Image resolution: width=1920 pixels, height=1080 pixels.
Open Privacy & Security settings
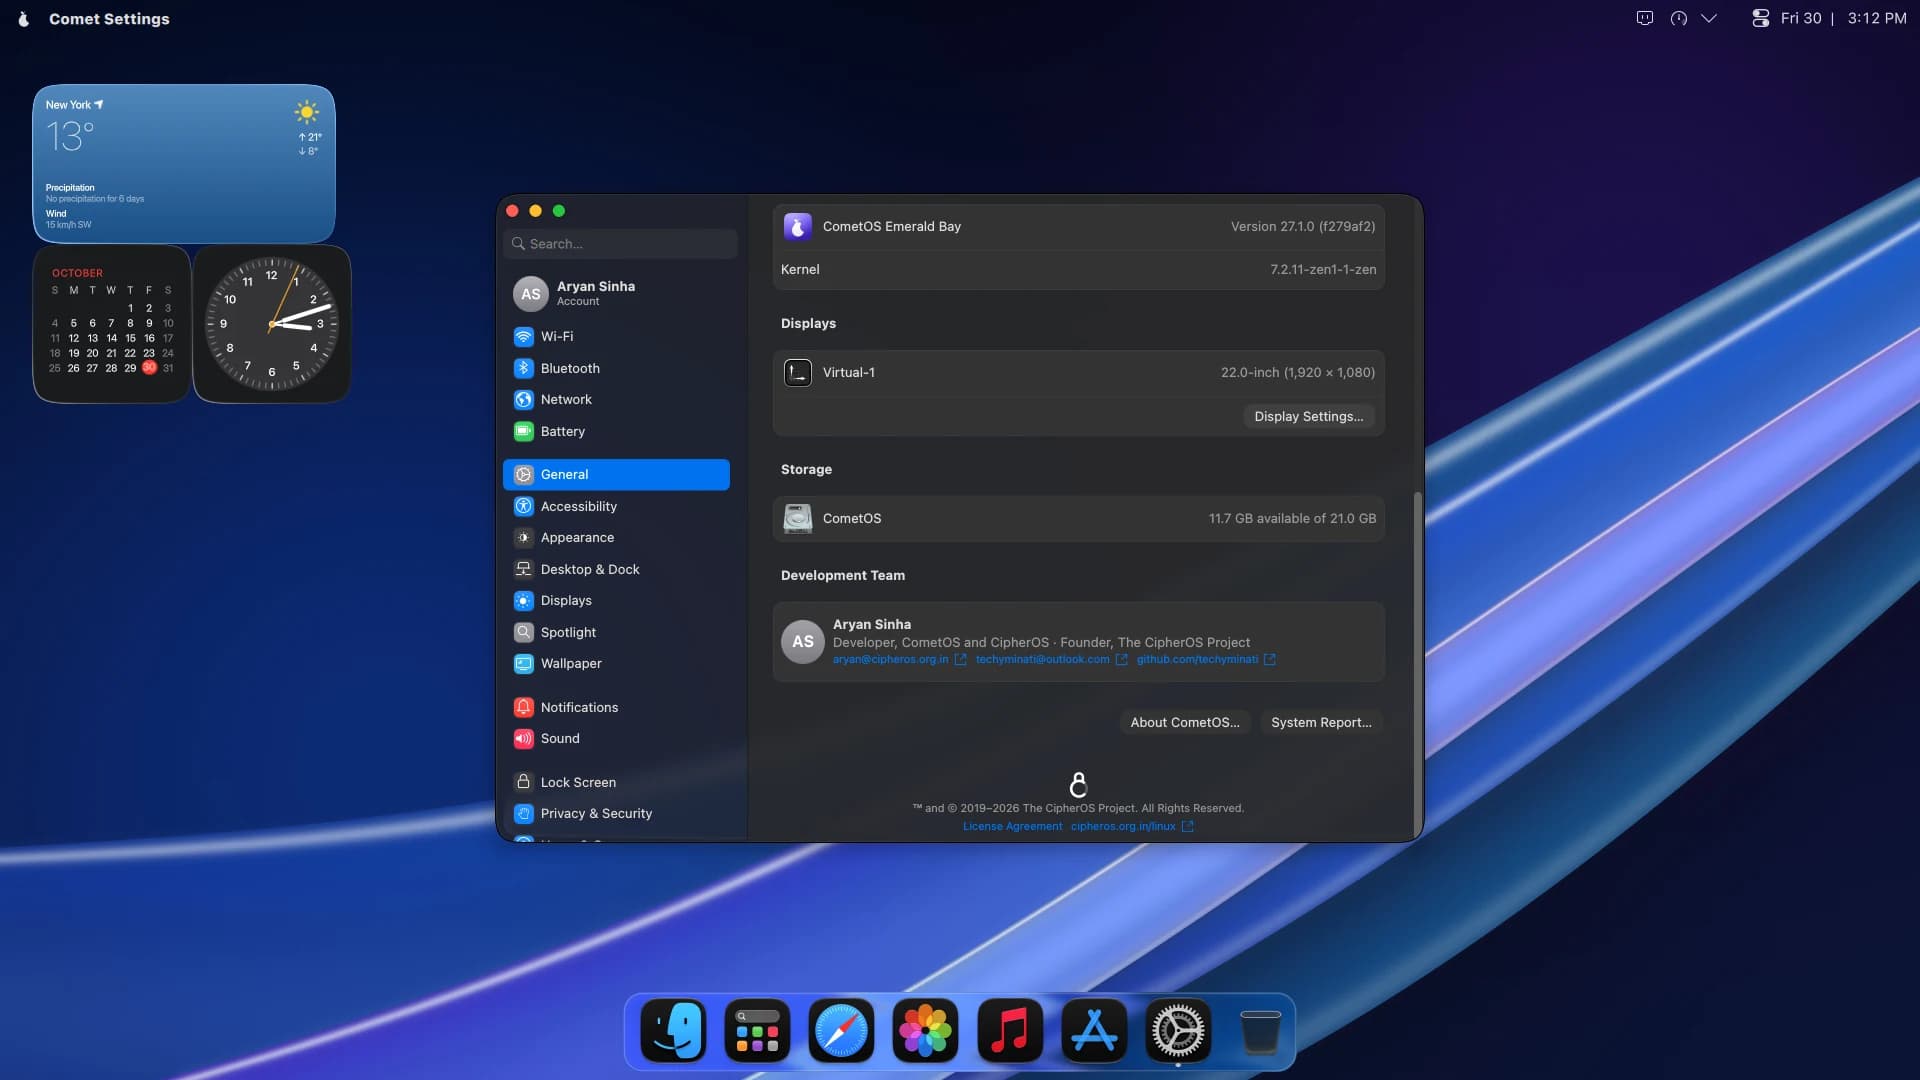616,814
